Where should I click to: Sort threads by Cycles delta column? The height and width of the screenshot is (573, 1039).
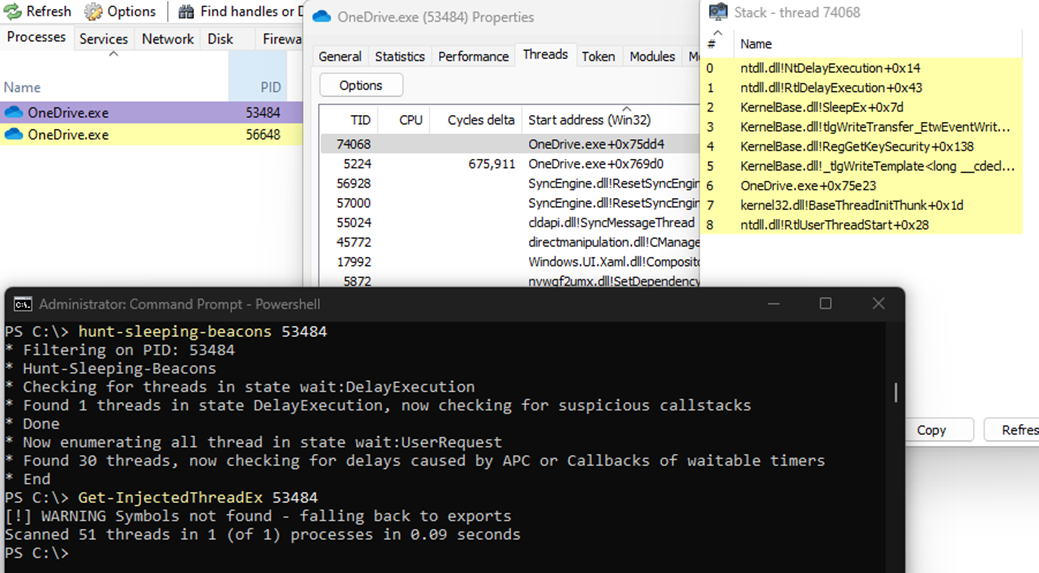pos(481,120)
